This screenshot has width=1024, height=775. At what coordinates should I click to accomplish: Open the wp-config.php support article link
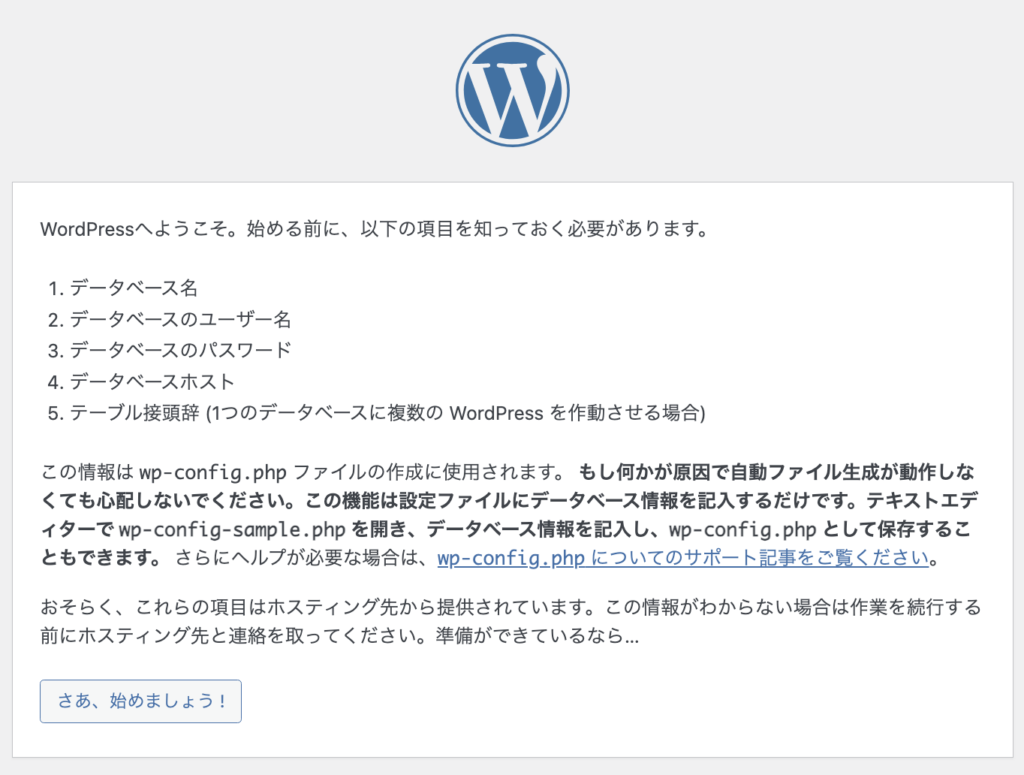pos(683,558)
